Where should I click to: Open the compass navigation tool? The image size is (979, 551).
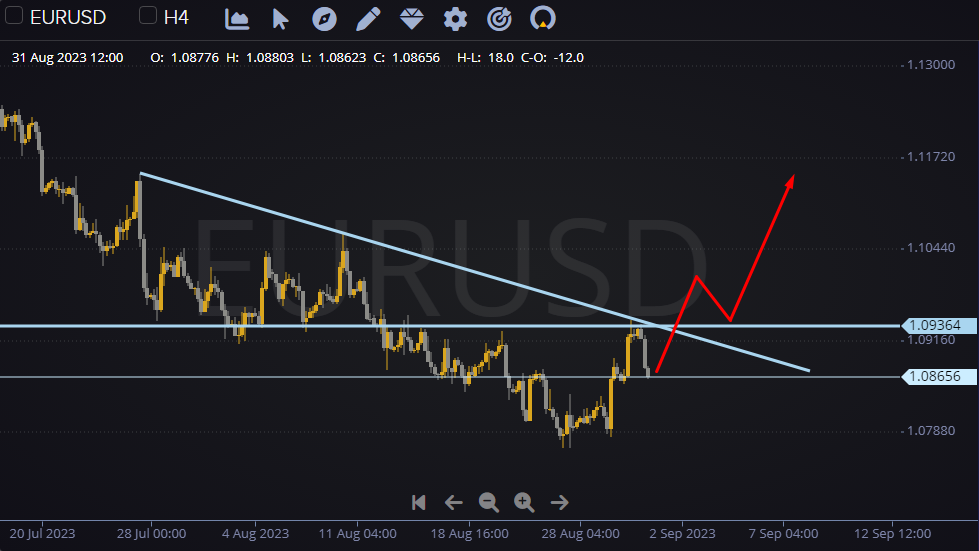[324, 19]
